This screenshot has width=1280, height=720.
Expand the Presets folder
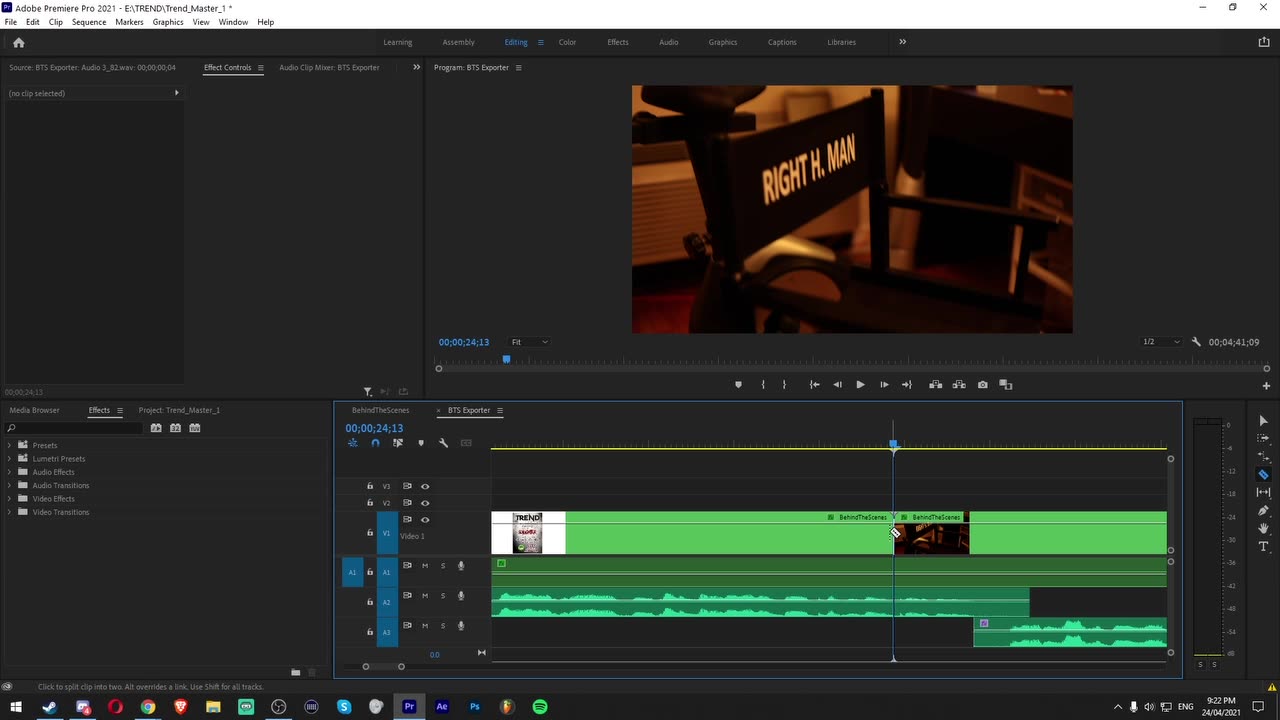coord(10,445)
